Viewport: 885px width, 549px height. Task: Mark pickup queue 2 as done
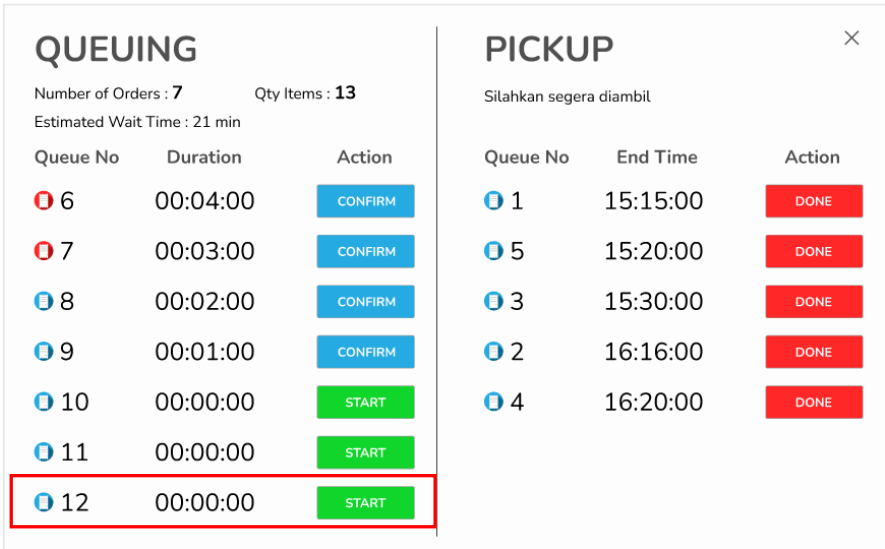(813, 352)
